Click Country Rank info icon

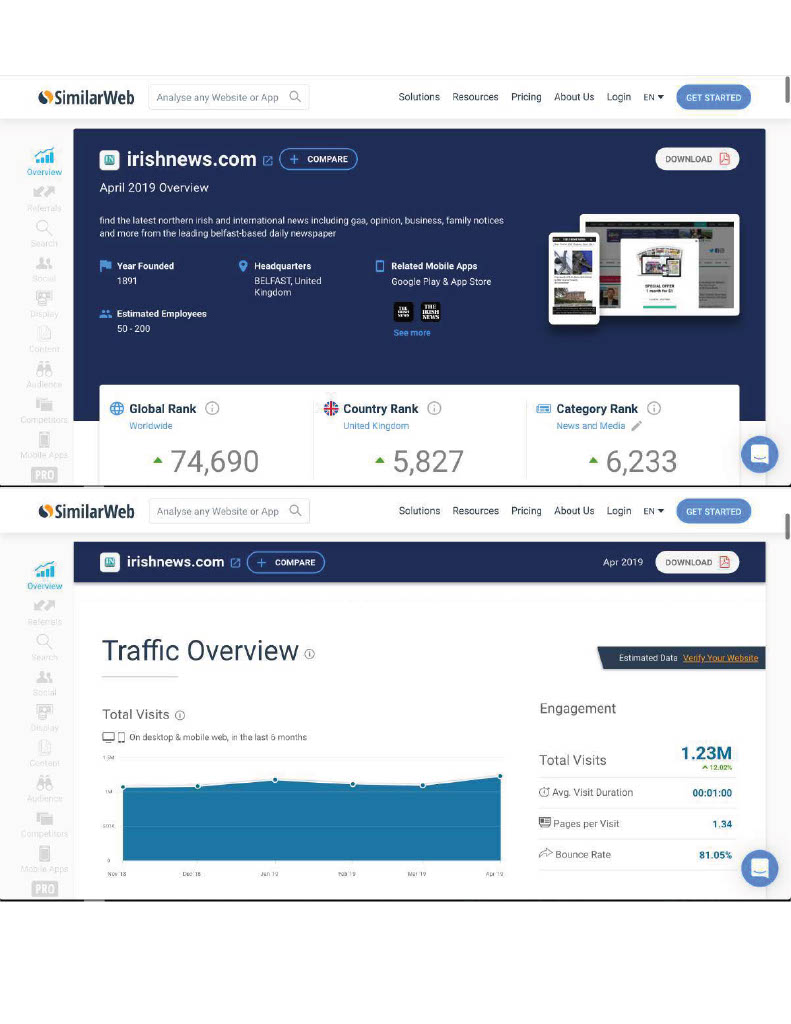tap(434, 408)
